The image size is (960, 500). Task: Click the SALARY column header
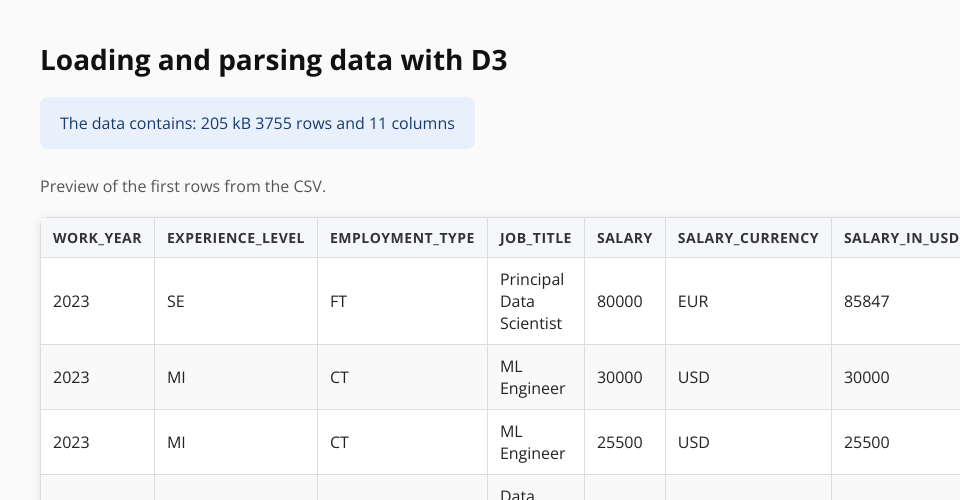624,238
